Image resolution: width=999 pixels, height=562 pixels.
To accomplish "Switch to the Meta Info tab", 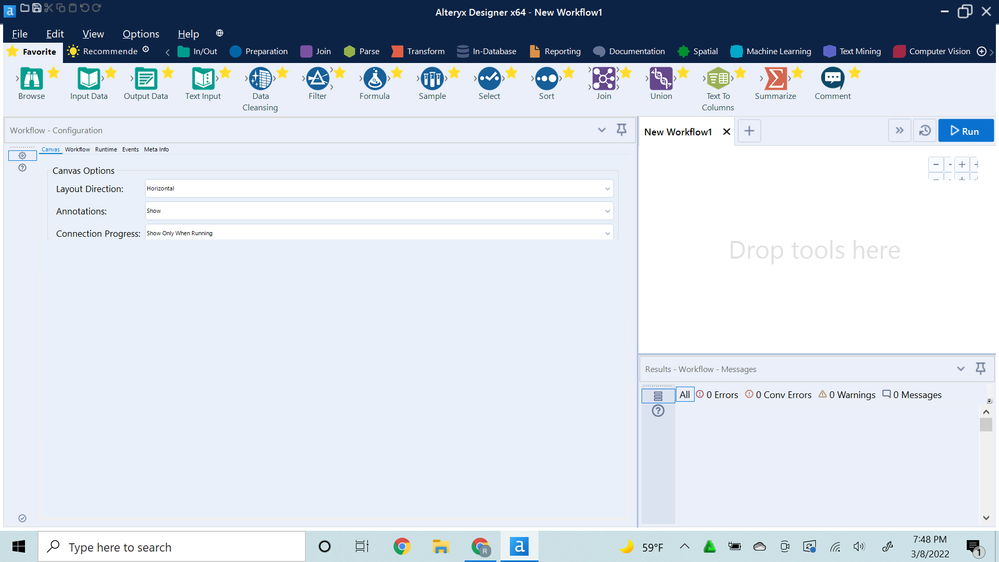I will (156, 149).
